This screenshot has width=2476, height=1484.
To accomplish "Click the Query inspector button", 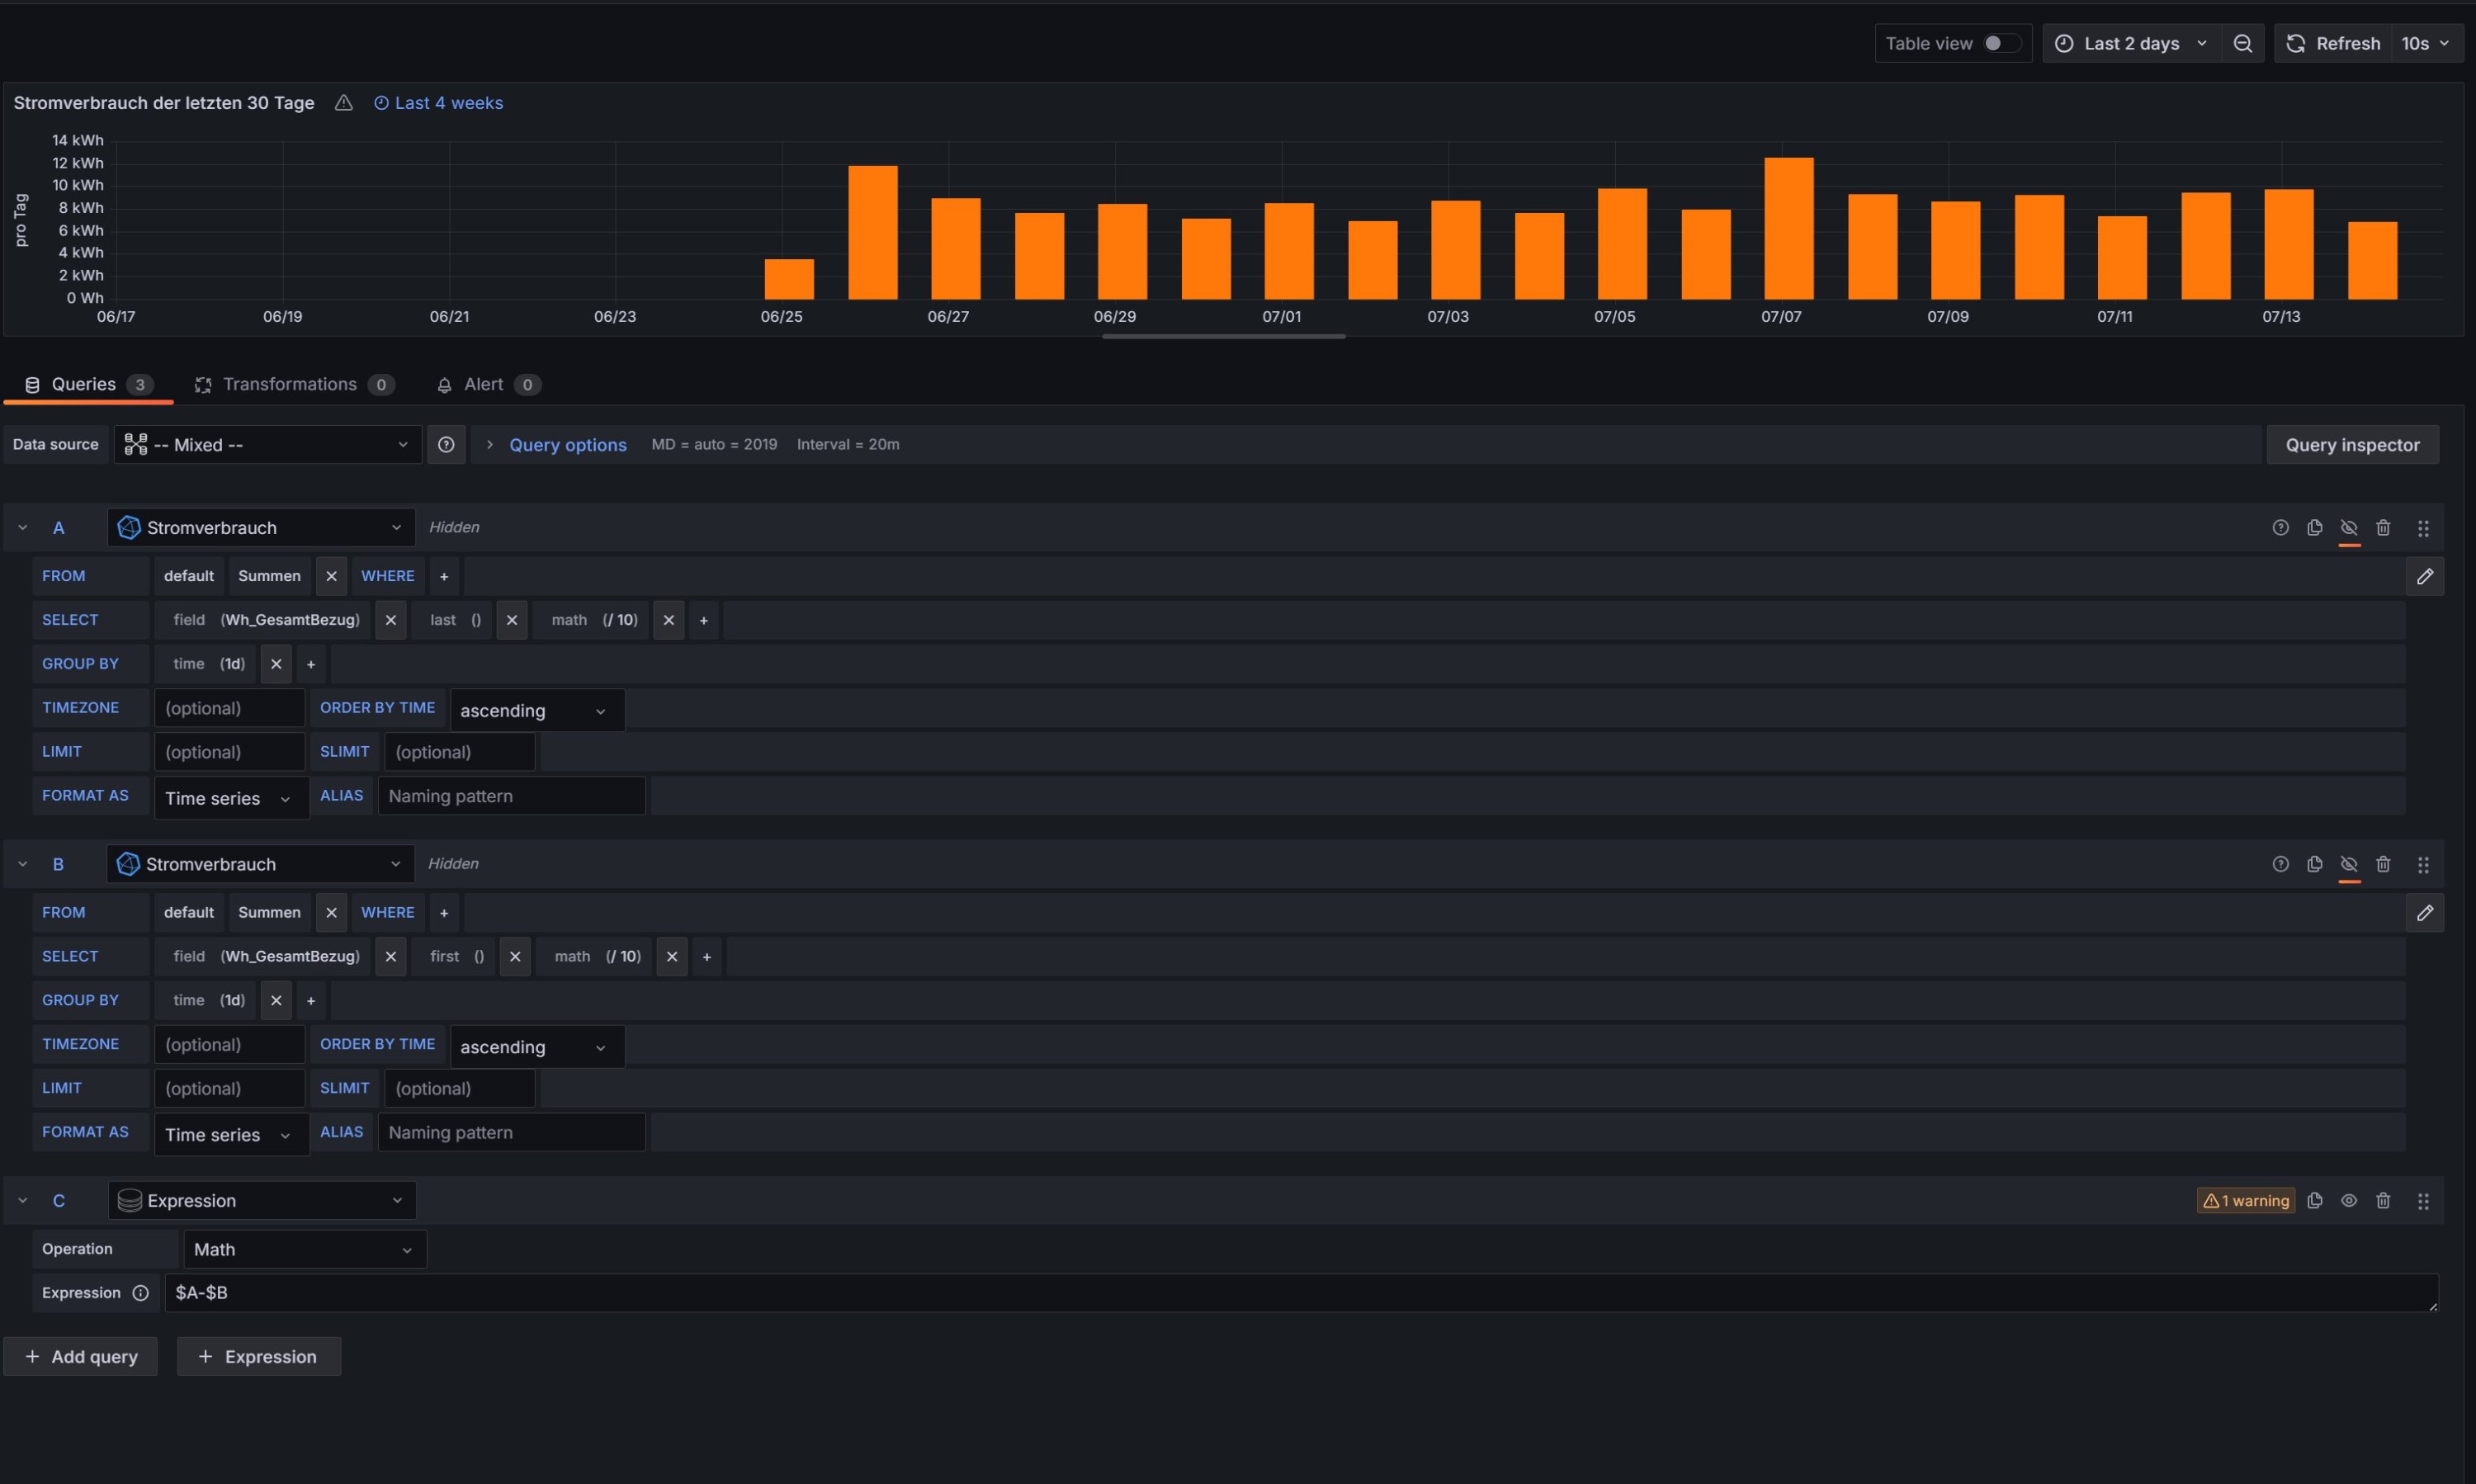I will click(2351, 444).
